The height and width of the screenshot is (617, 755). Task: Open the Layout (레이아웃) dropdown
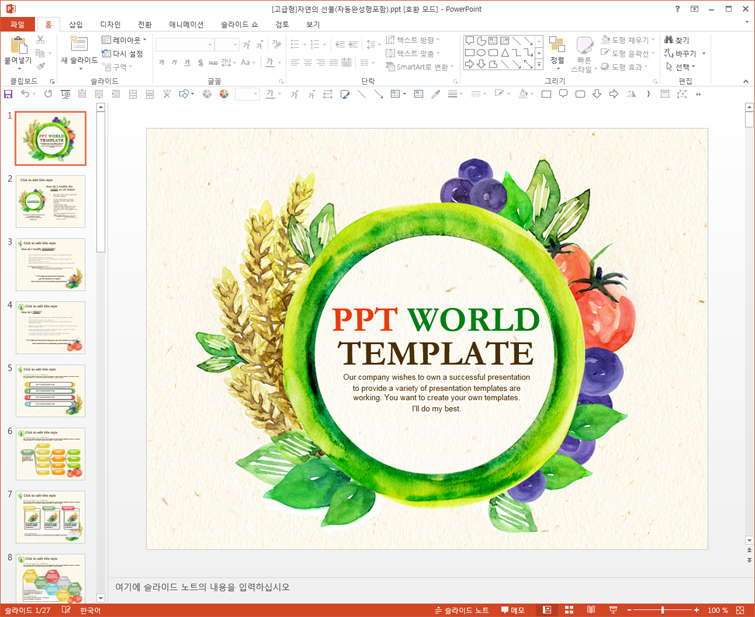coord(124,40)
